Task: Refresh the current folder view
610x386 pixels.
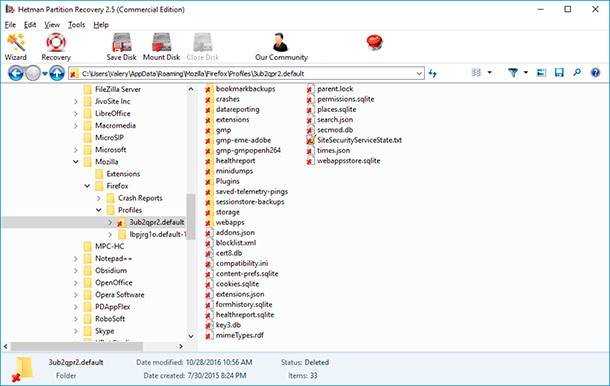Action: (433, 73)
